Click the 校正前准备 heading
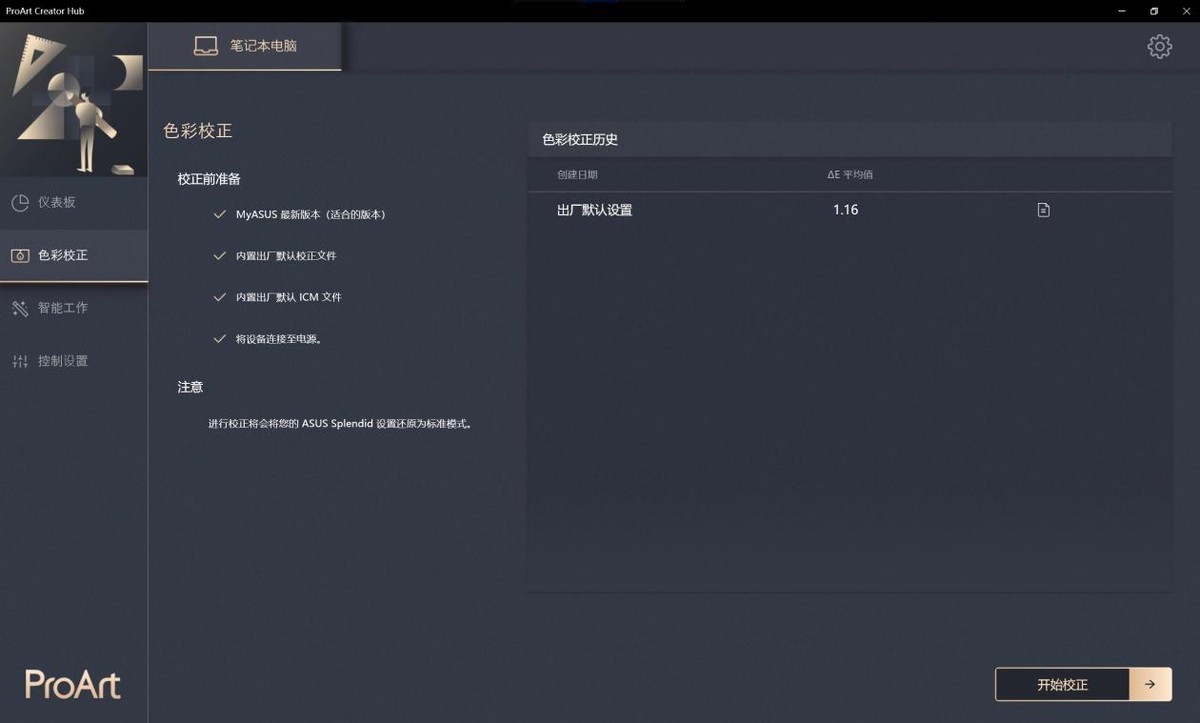The image size is (1200, 723). pos(209,179)
